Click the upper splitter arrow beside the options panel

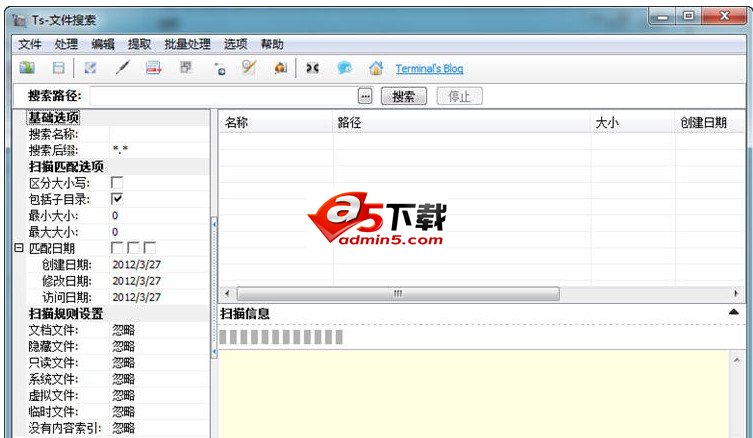[214, 224]
